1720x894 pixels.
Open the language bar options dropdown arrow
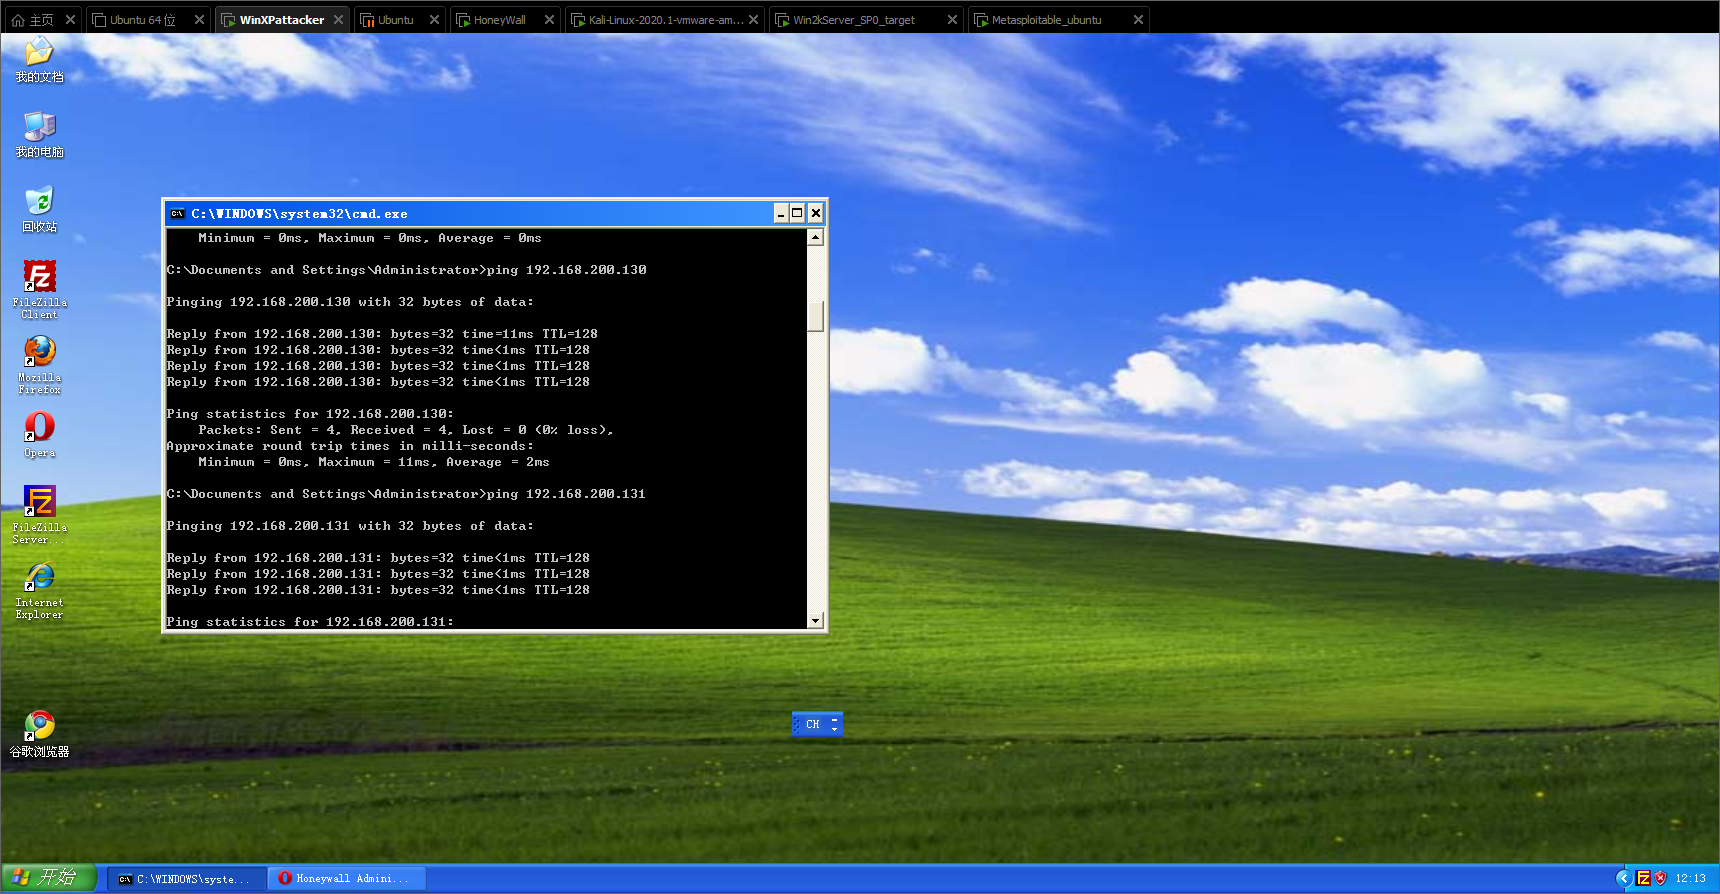pos(834,729)
